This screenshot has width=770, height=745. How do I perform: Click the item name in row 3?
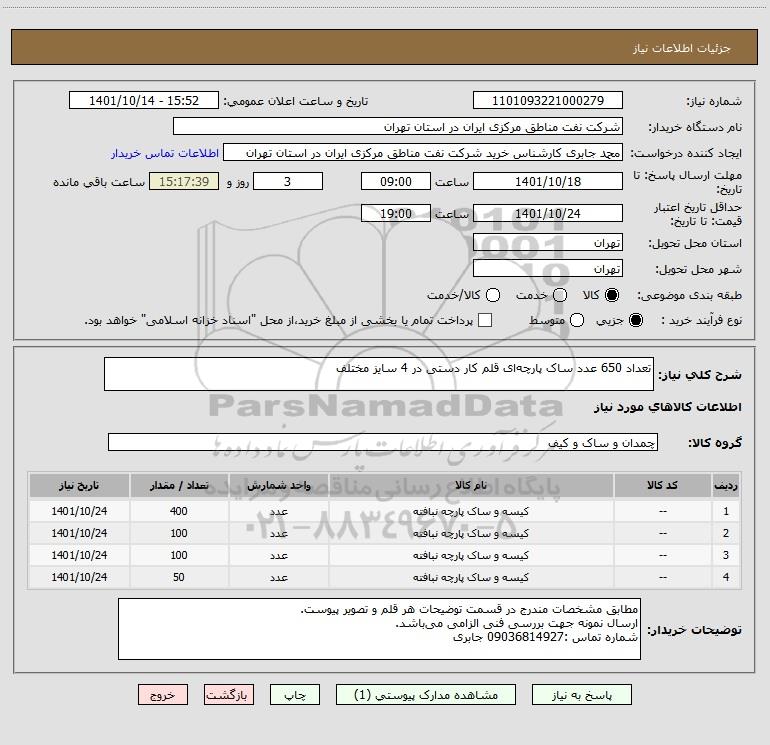click(x=470, y=555)
